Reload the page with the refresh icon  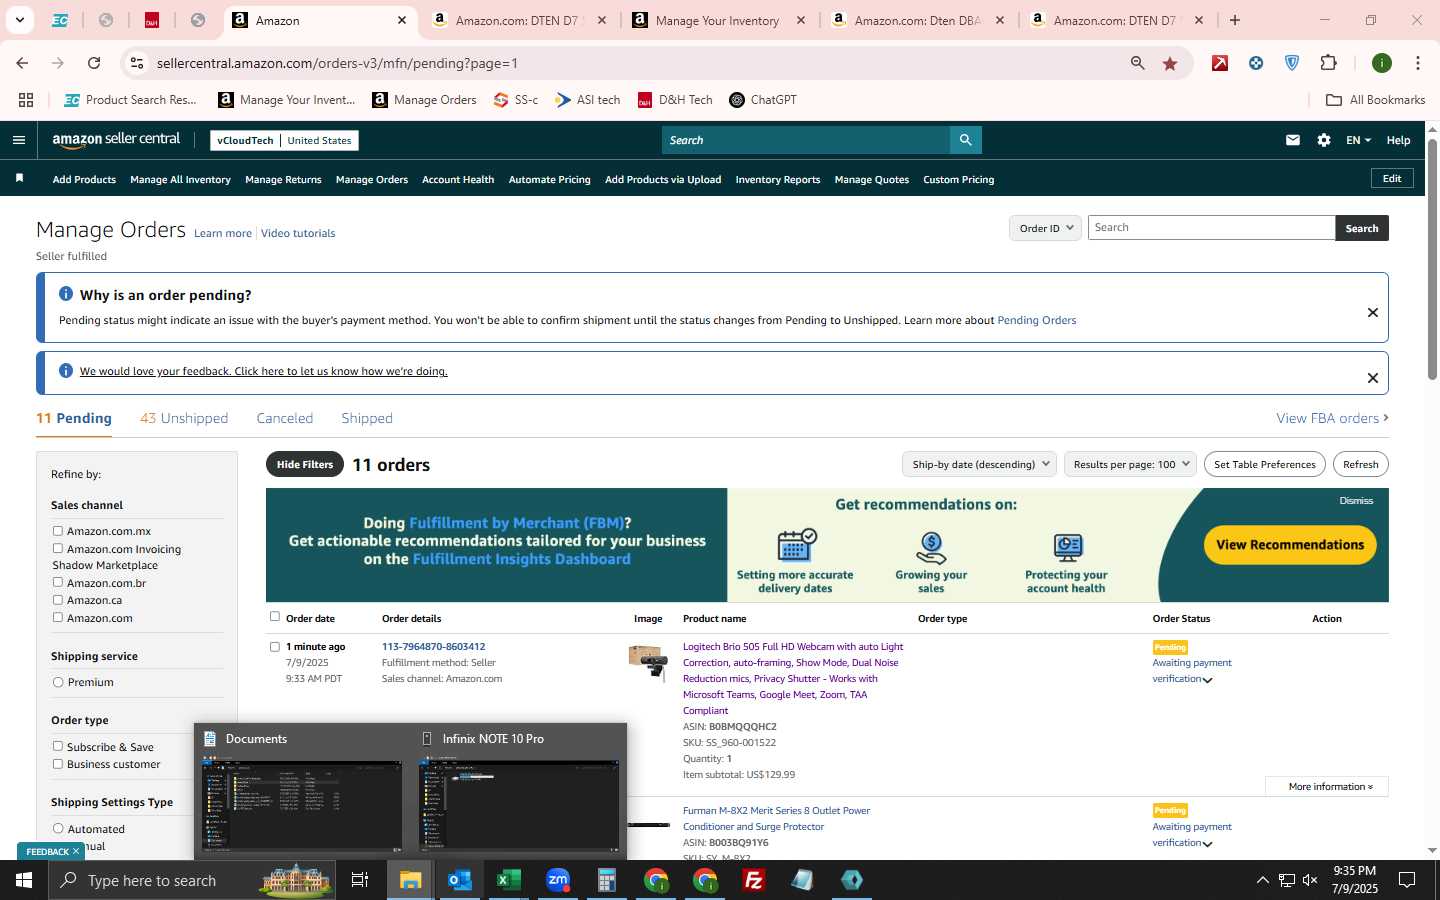(94, 63)
